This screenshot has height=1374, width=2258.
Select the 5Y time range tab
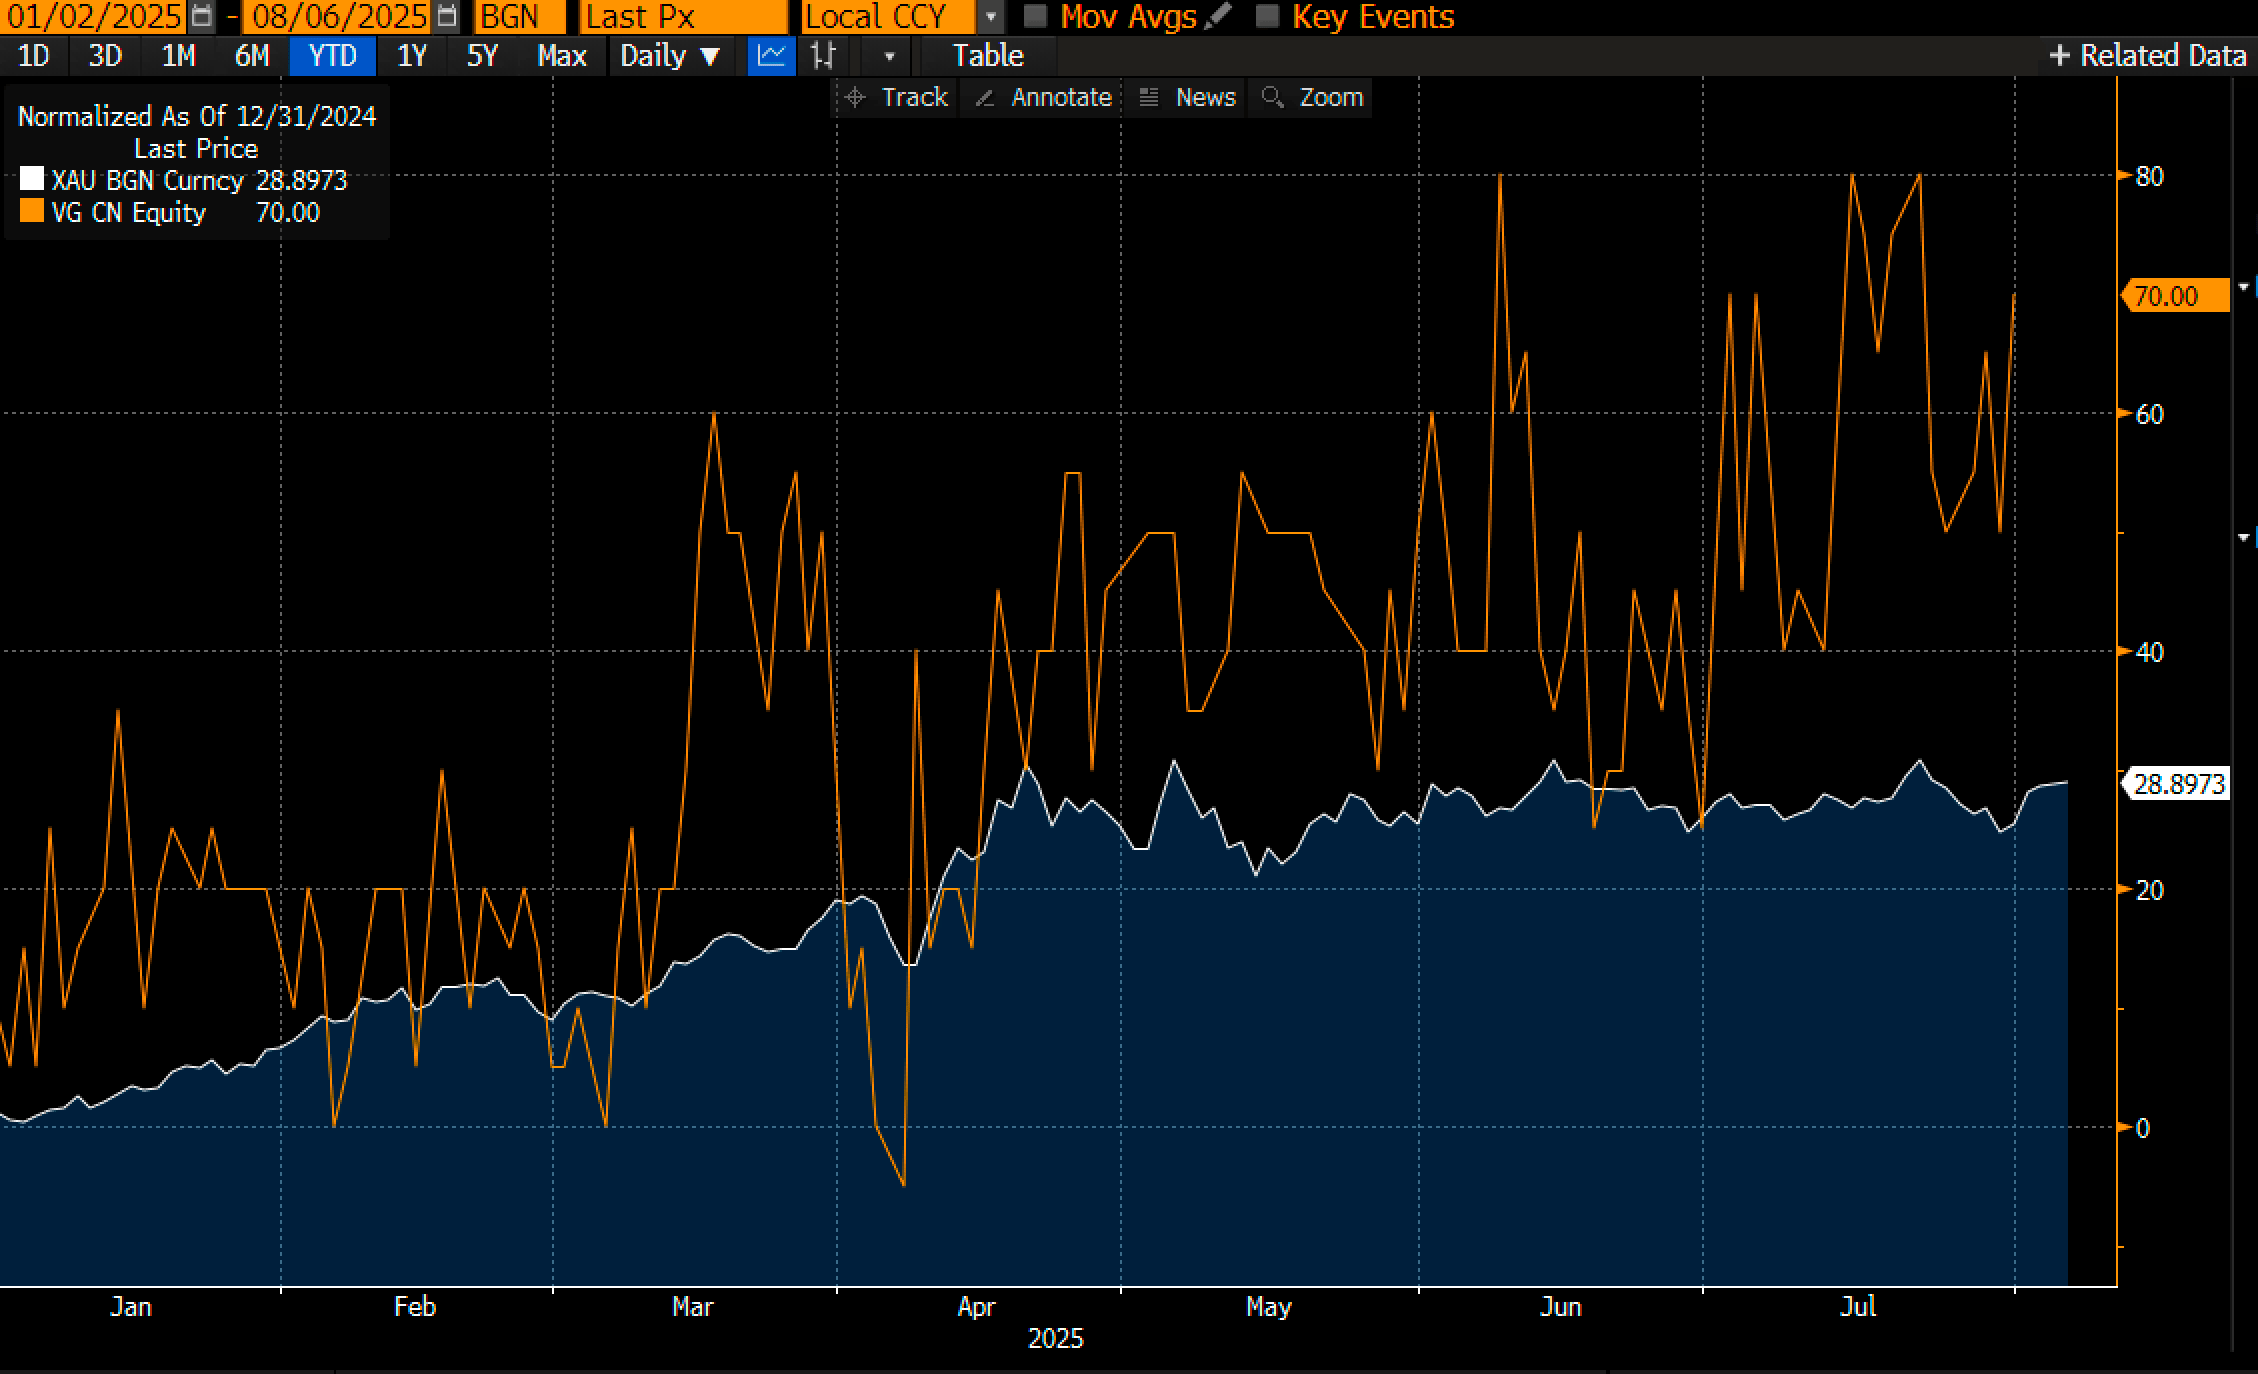click(482, 56)
